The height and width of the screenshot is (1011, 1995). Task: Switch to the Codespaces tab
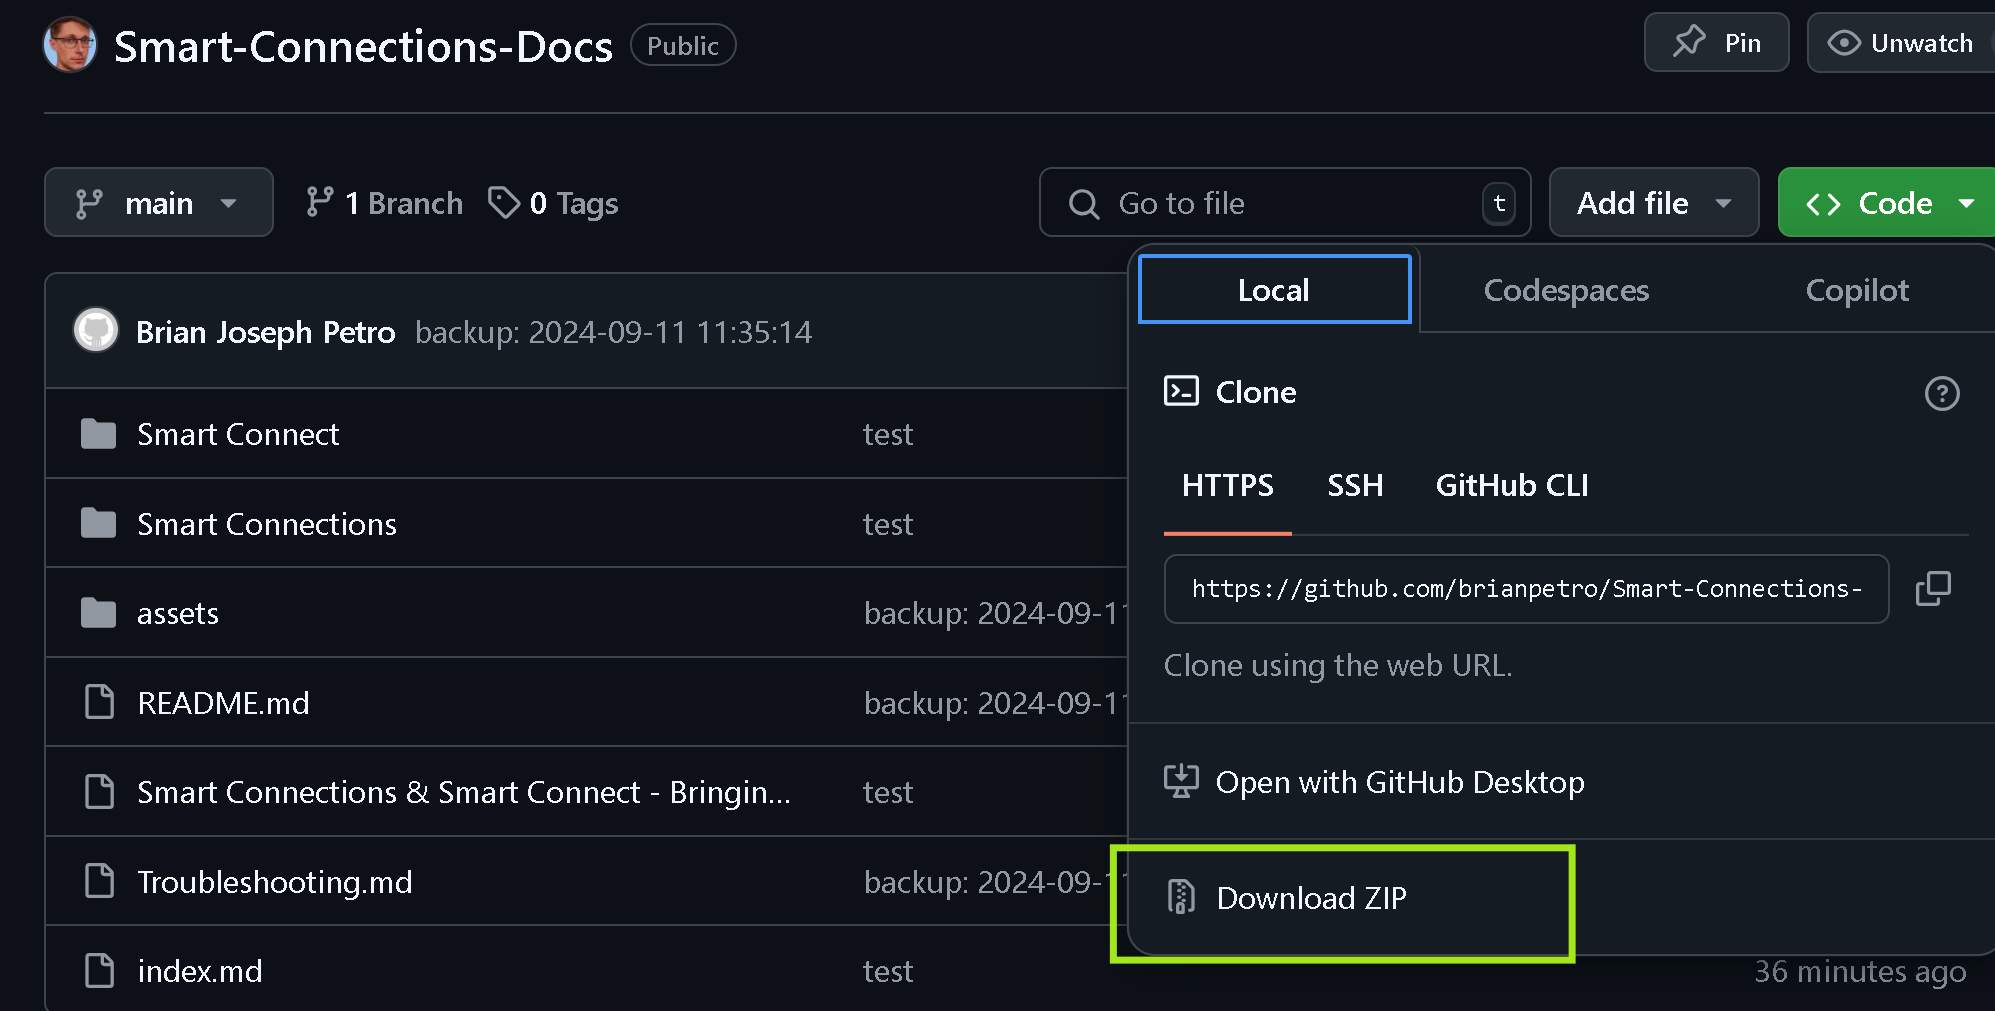click(1566, 290)
